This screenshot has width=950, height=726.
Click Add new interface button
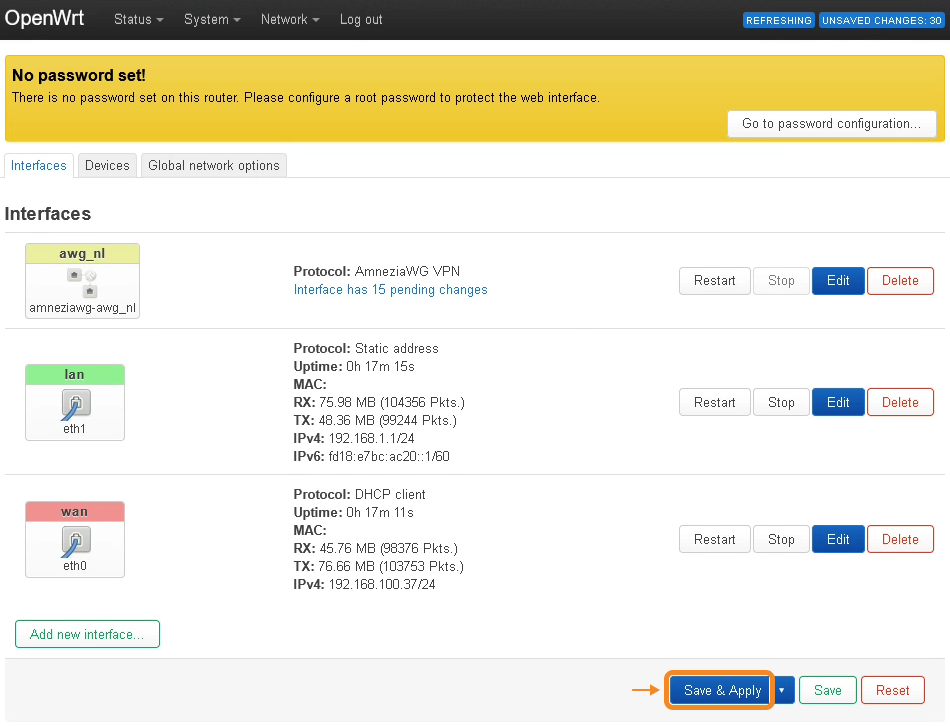(x=87, y=634)
